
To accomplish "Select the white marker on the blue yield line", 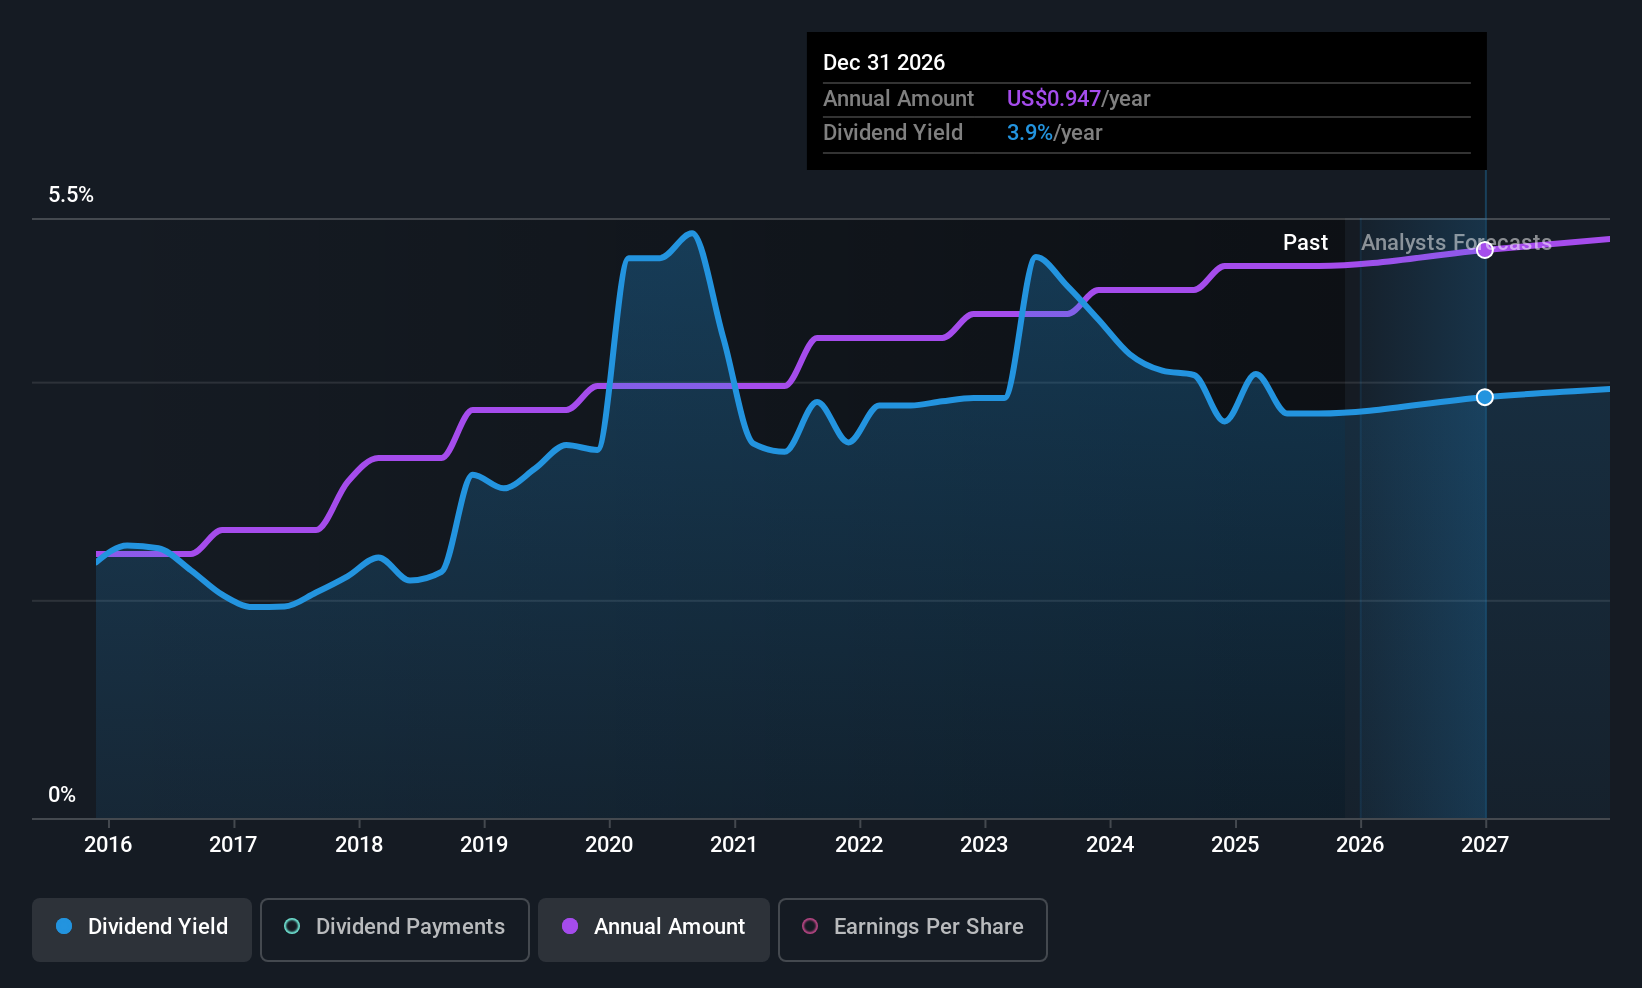I will 1484,397.
